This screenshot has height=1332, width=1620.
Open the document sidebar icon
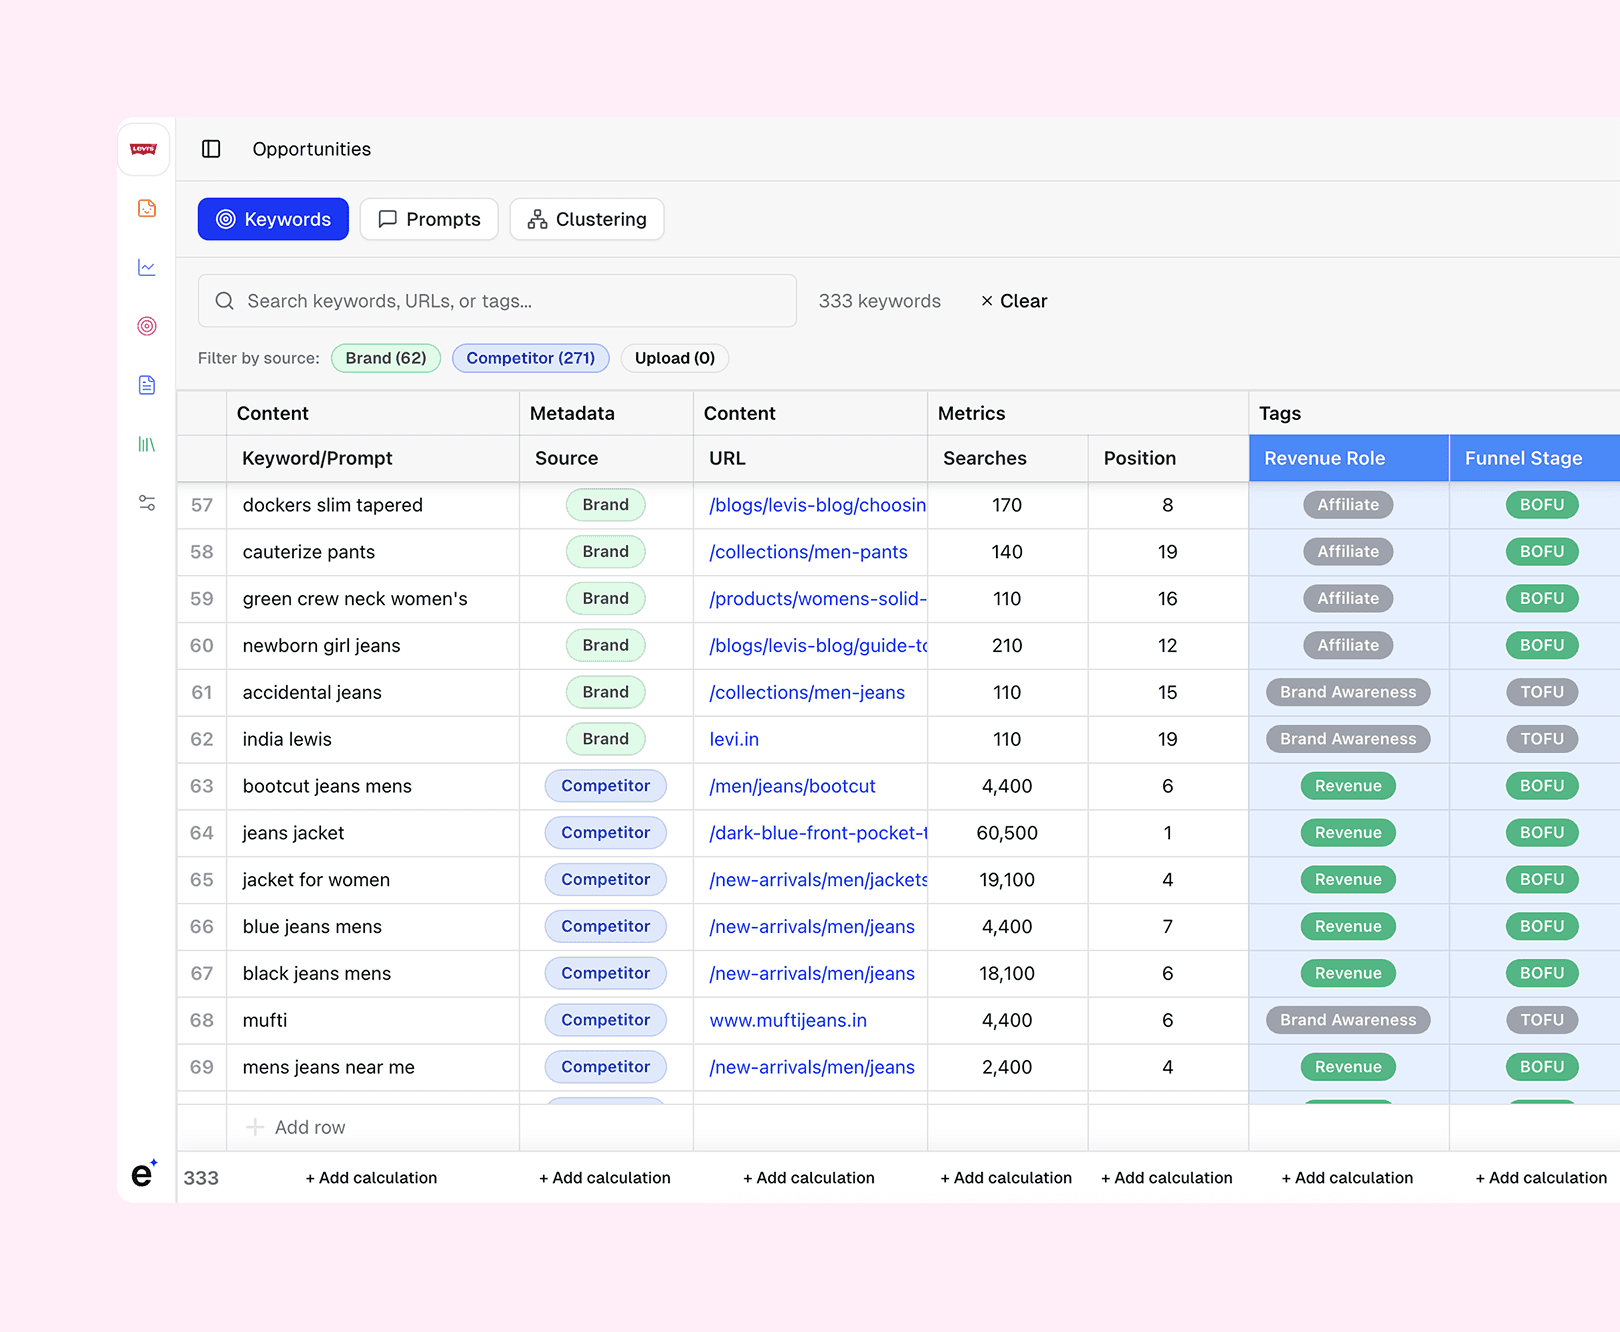[x=147, y=385]
